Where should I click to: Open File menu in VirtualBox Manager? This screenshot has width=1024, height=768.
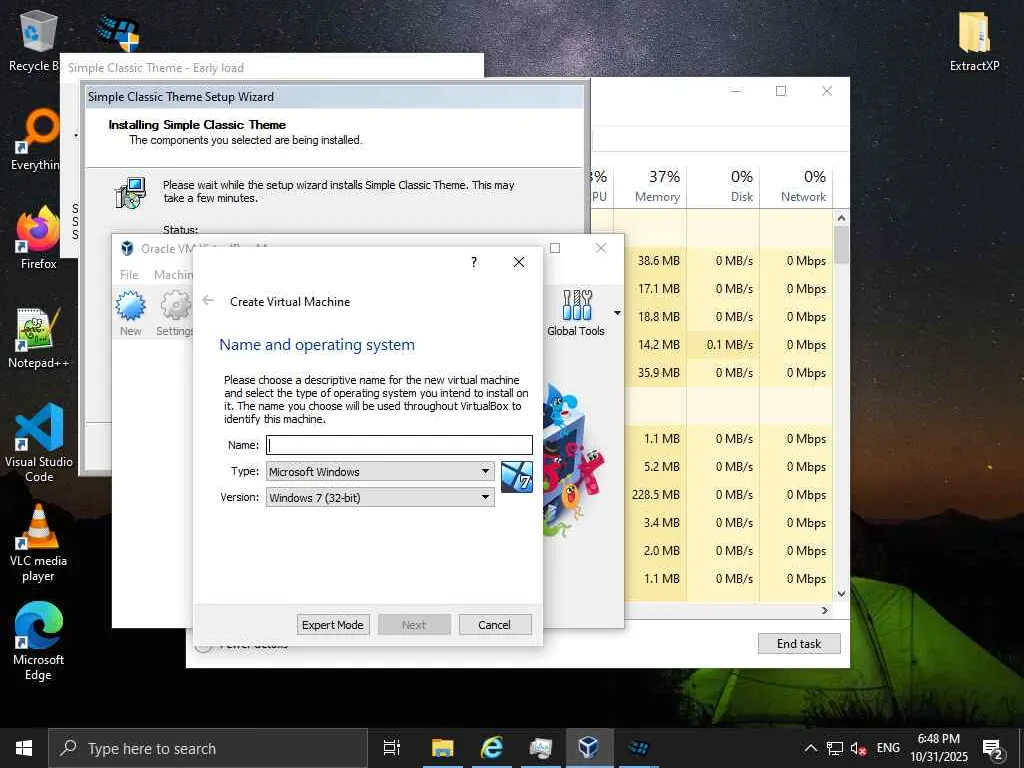129,275
